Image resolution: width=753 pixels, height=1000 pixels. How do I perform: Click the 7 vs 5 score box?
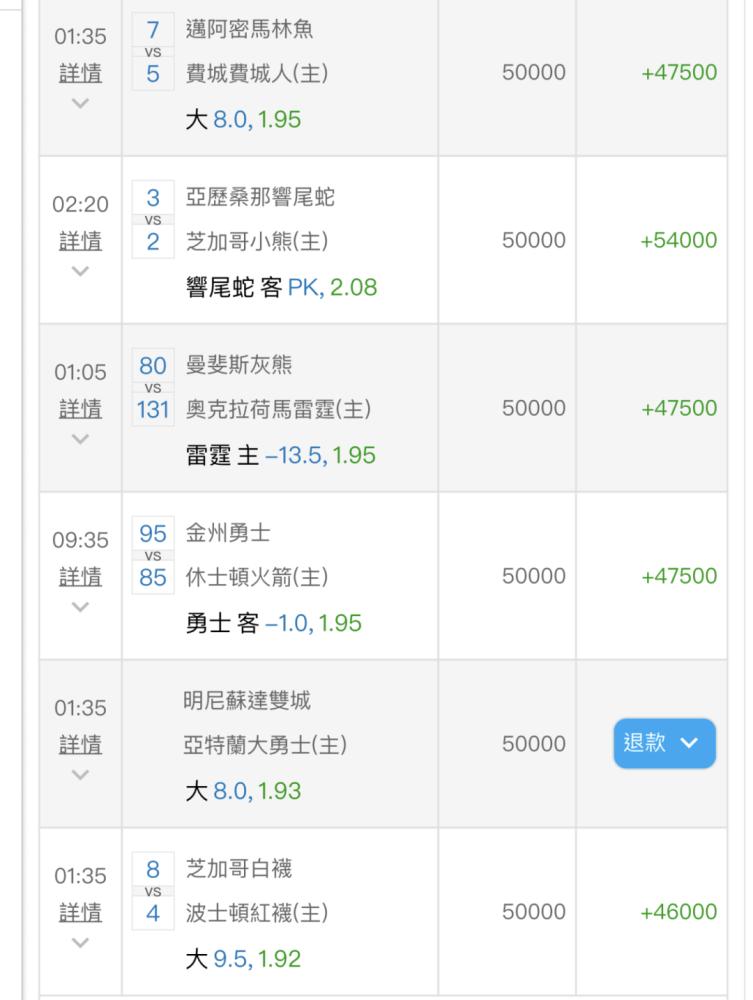pos(153,52)
